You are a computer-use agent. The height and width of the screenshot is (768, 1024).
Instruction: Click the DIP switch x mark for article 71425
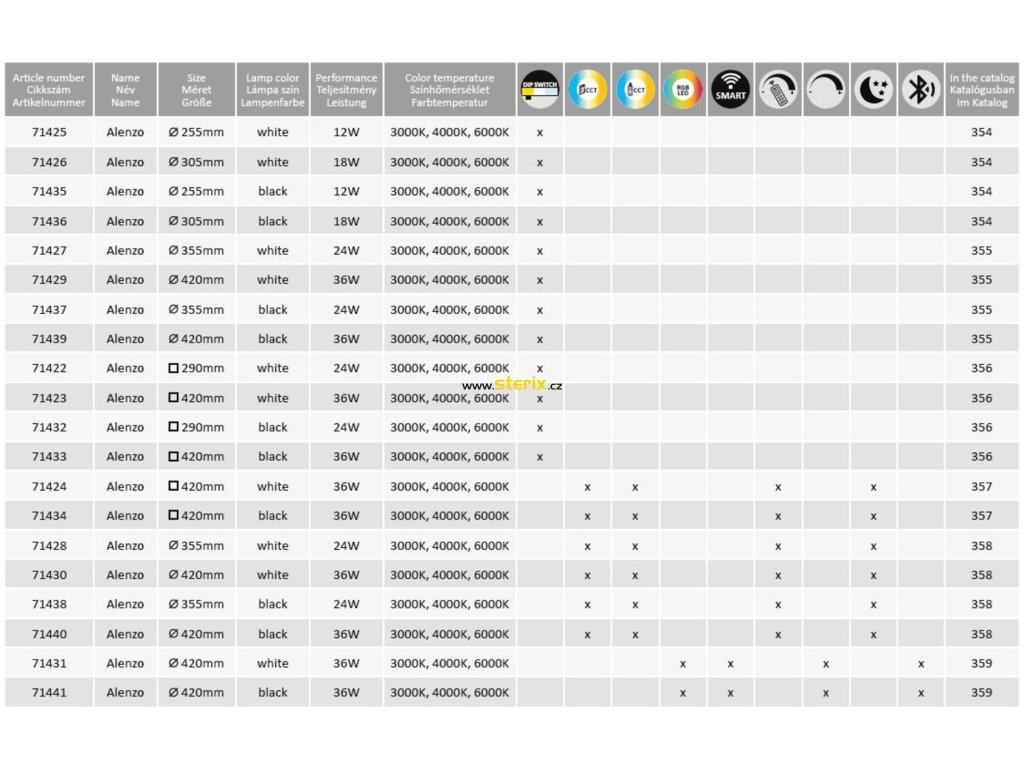tap(540, 132)
